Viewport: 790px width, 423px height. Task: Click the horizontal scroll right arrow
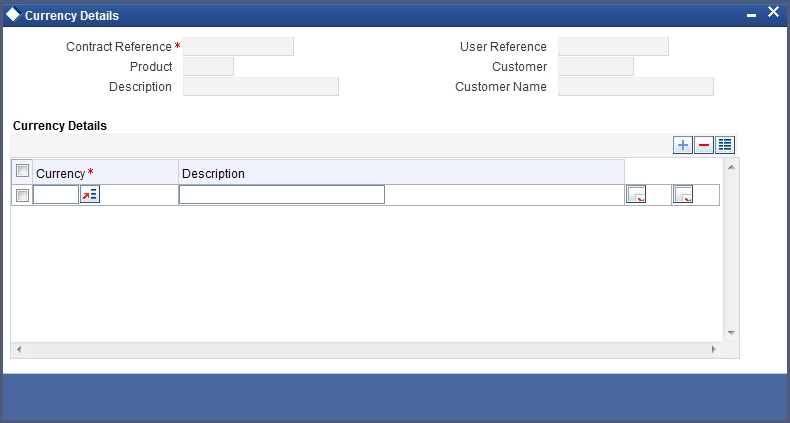714,349
